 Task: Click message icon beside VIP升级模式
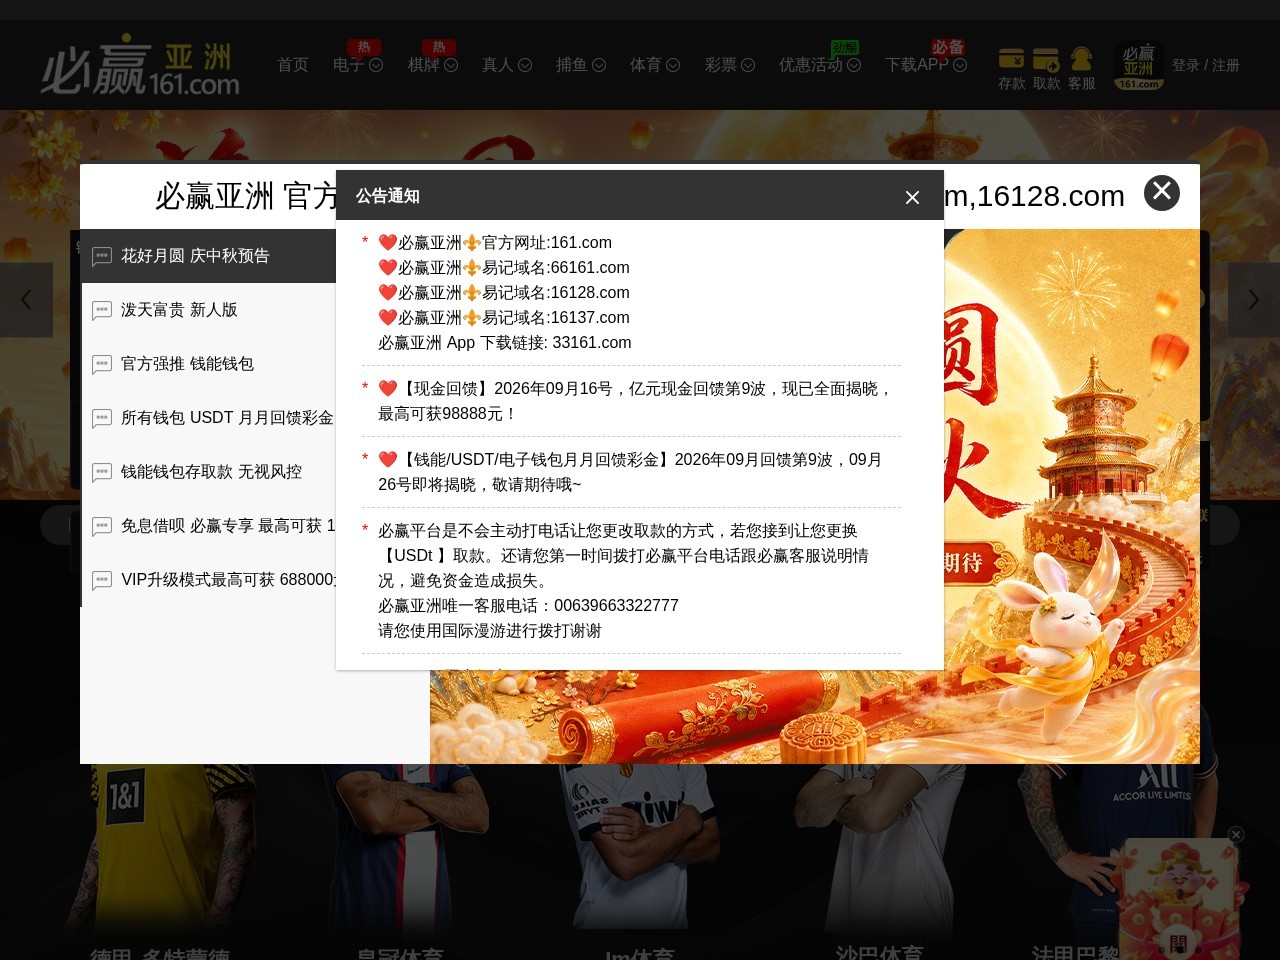pos(101,581)
